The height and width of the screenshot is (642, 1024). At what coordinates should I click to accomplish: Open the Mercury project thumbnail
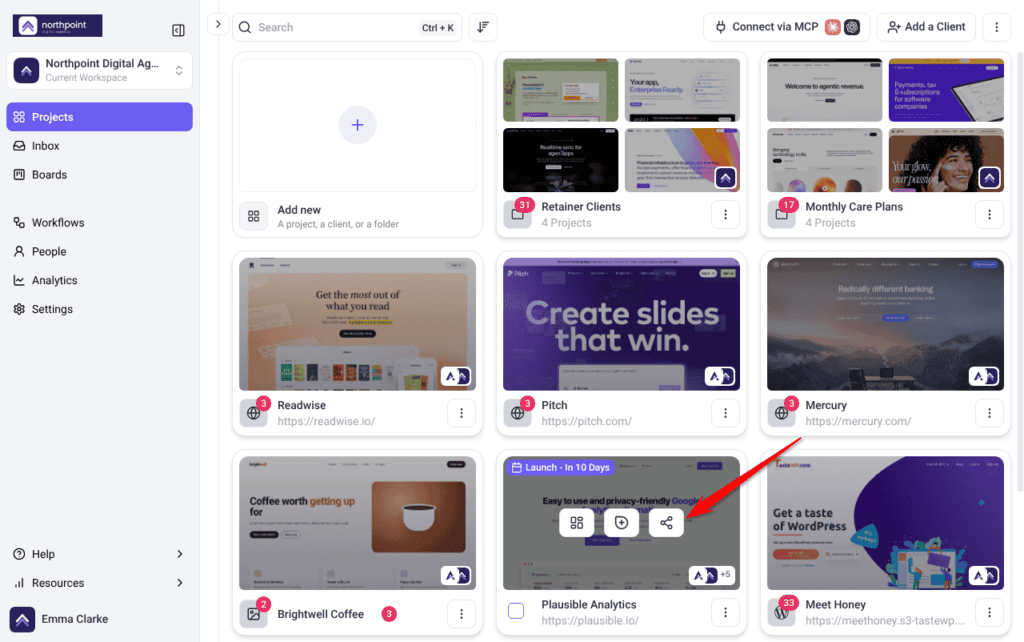coord(885,324)
